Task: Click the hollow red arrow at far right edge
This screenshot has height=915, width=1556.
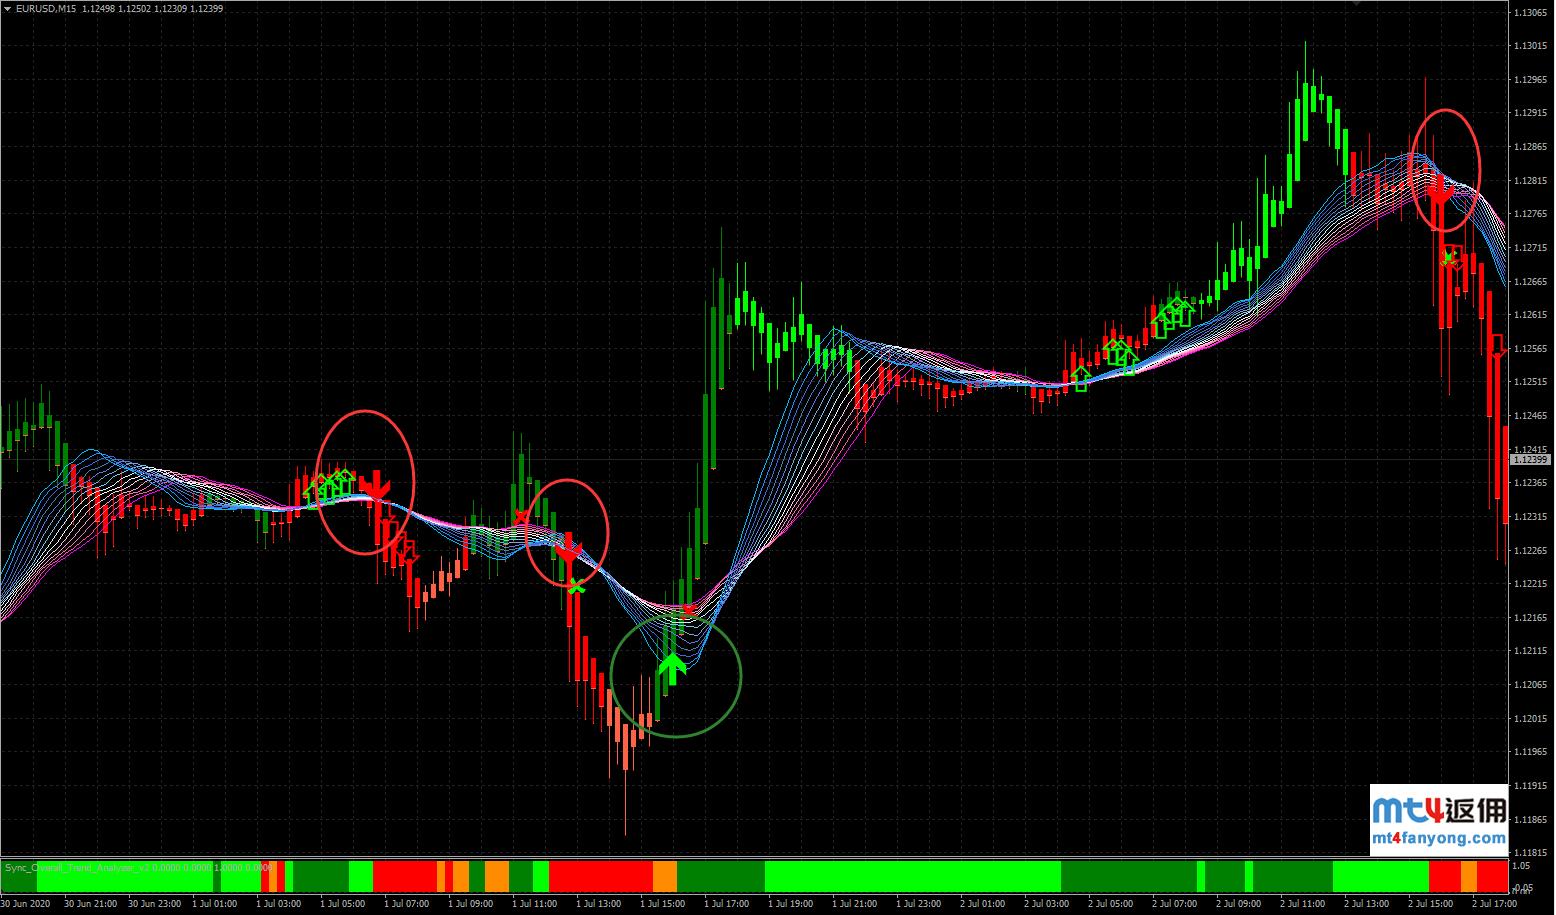Action: 1497,348
